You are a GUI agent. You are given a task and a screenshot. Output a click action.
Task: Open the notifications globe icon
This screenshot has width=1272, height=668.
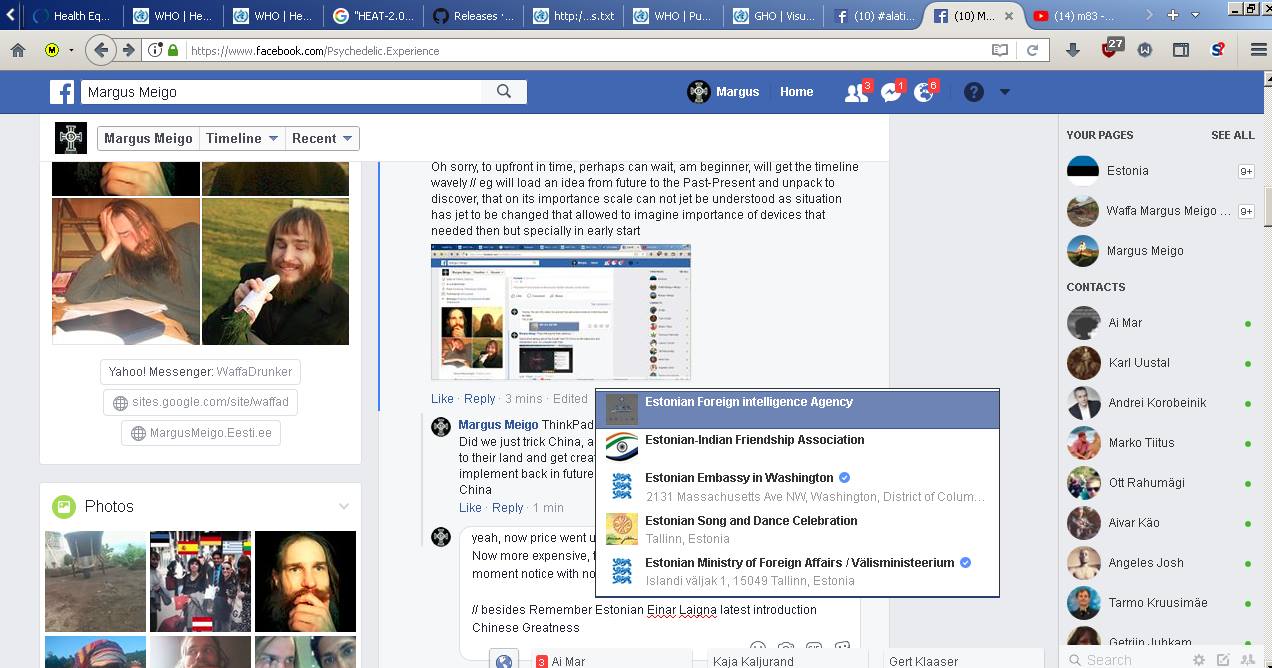point(924,92)
